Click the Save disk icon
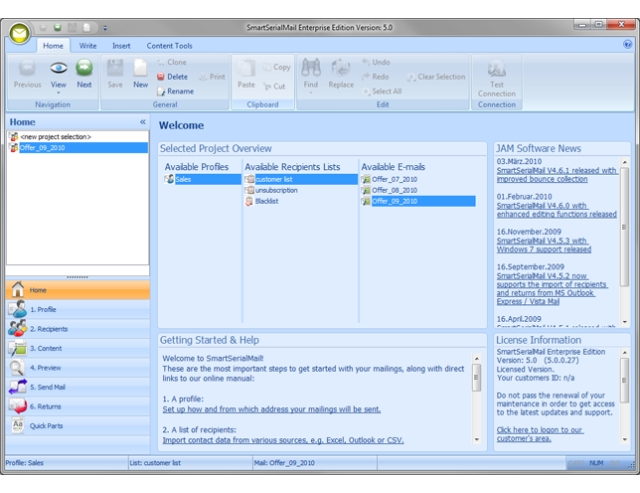Screen dimensions: 640x493 (x=115, y=68)
